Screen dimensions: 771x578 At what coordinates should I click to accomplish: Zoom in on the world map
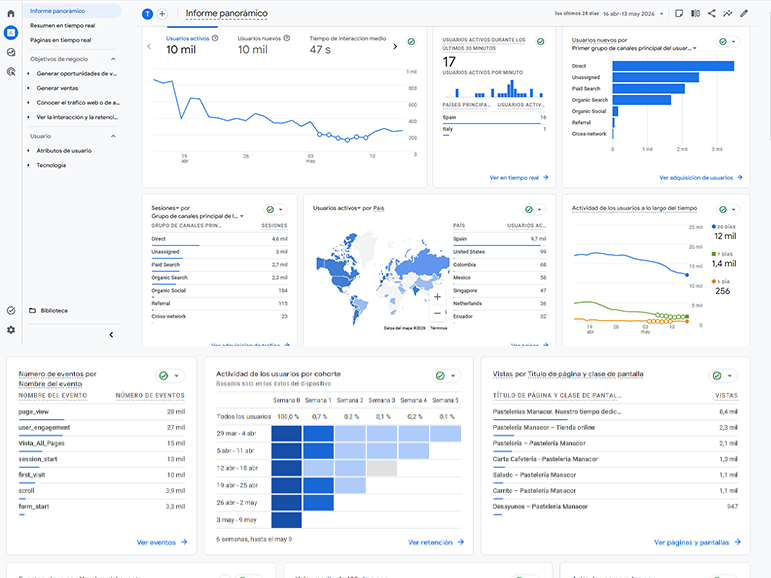(x=437, y=297)
